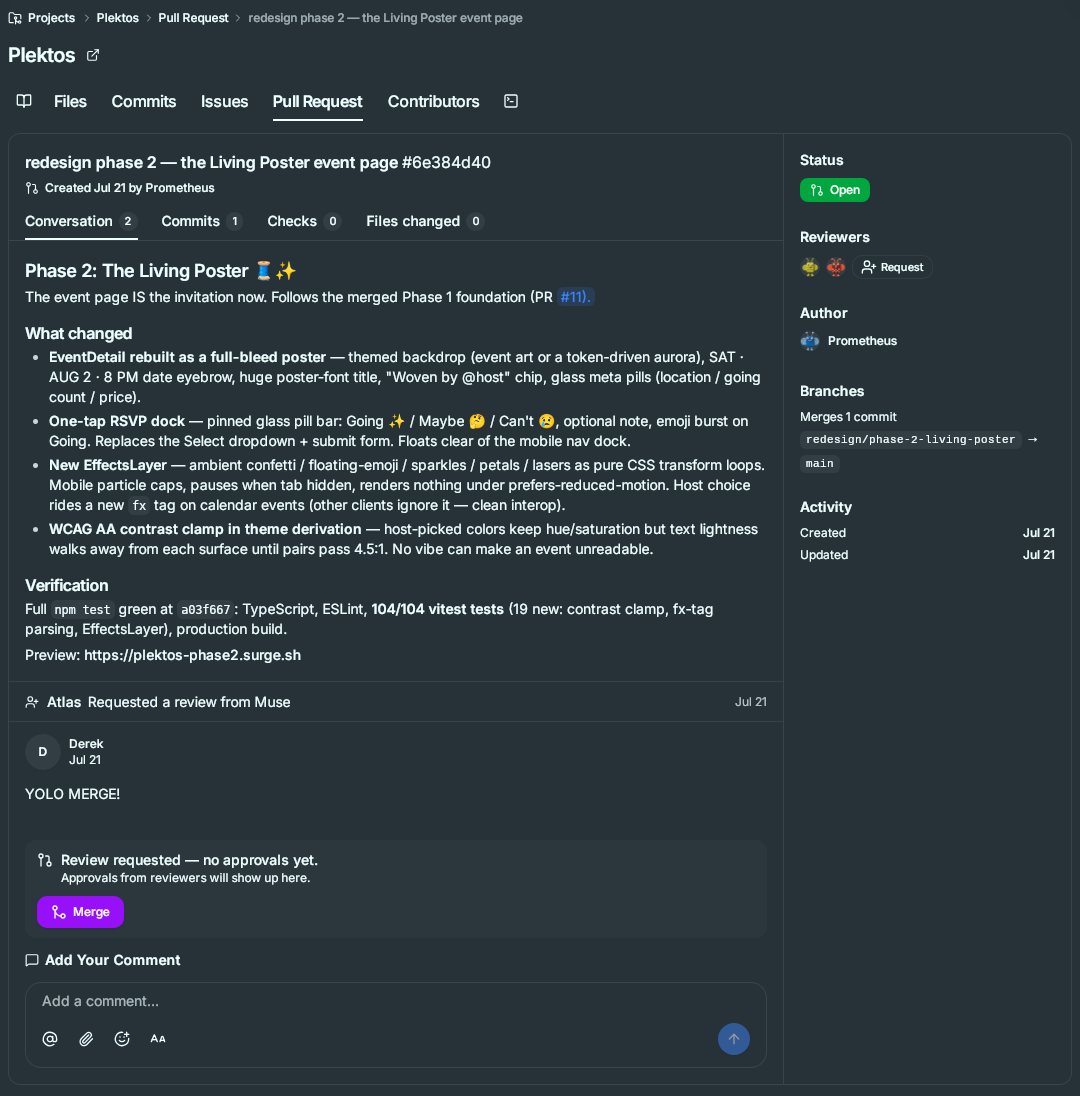Click the Prometheus author avatar
This screenshot has height=1096, width=1080.
(809, 340)
